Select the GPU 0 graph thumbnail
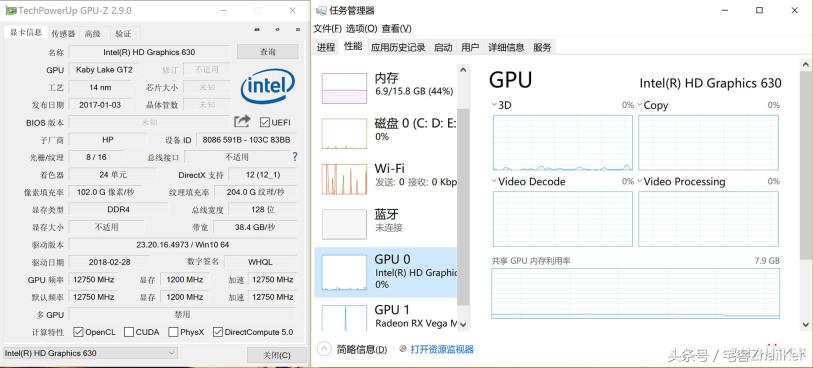Screen dimensions: 813x368 pyautogui.click(x=344, y=272)
